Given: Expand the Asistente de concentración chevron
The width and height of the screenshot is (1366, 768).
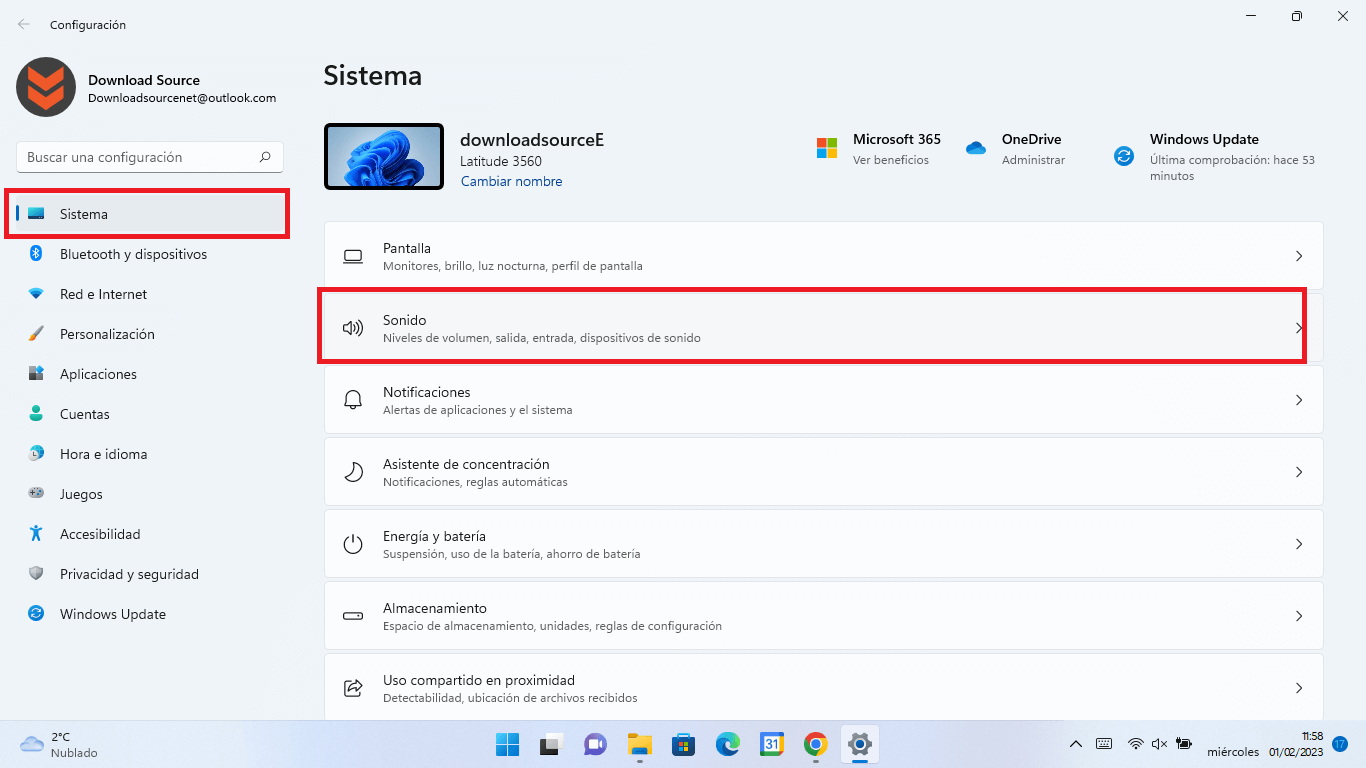Looking at the screenshot, I should click(x=1299, y=472).
